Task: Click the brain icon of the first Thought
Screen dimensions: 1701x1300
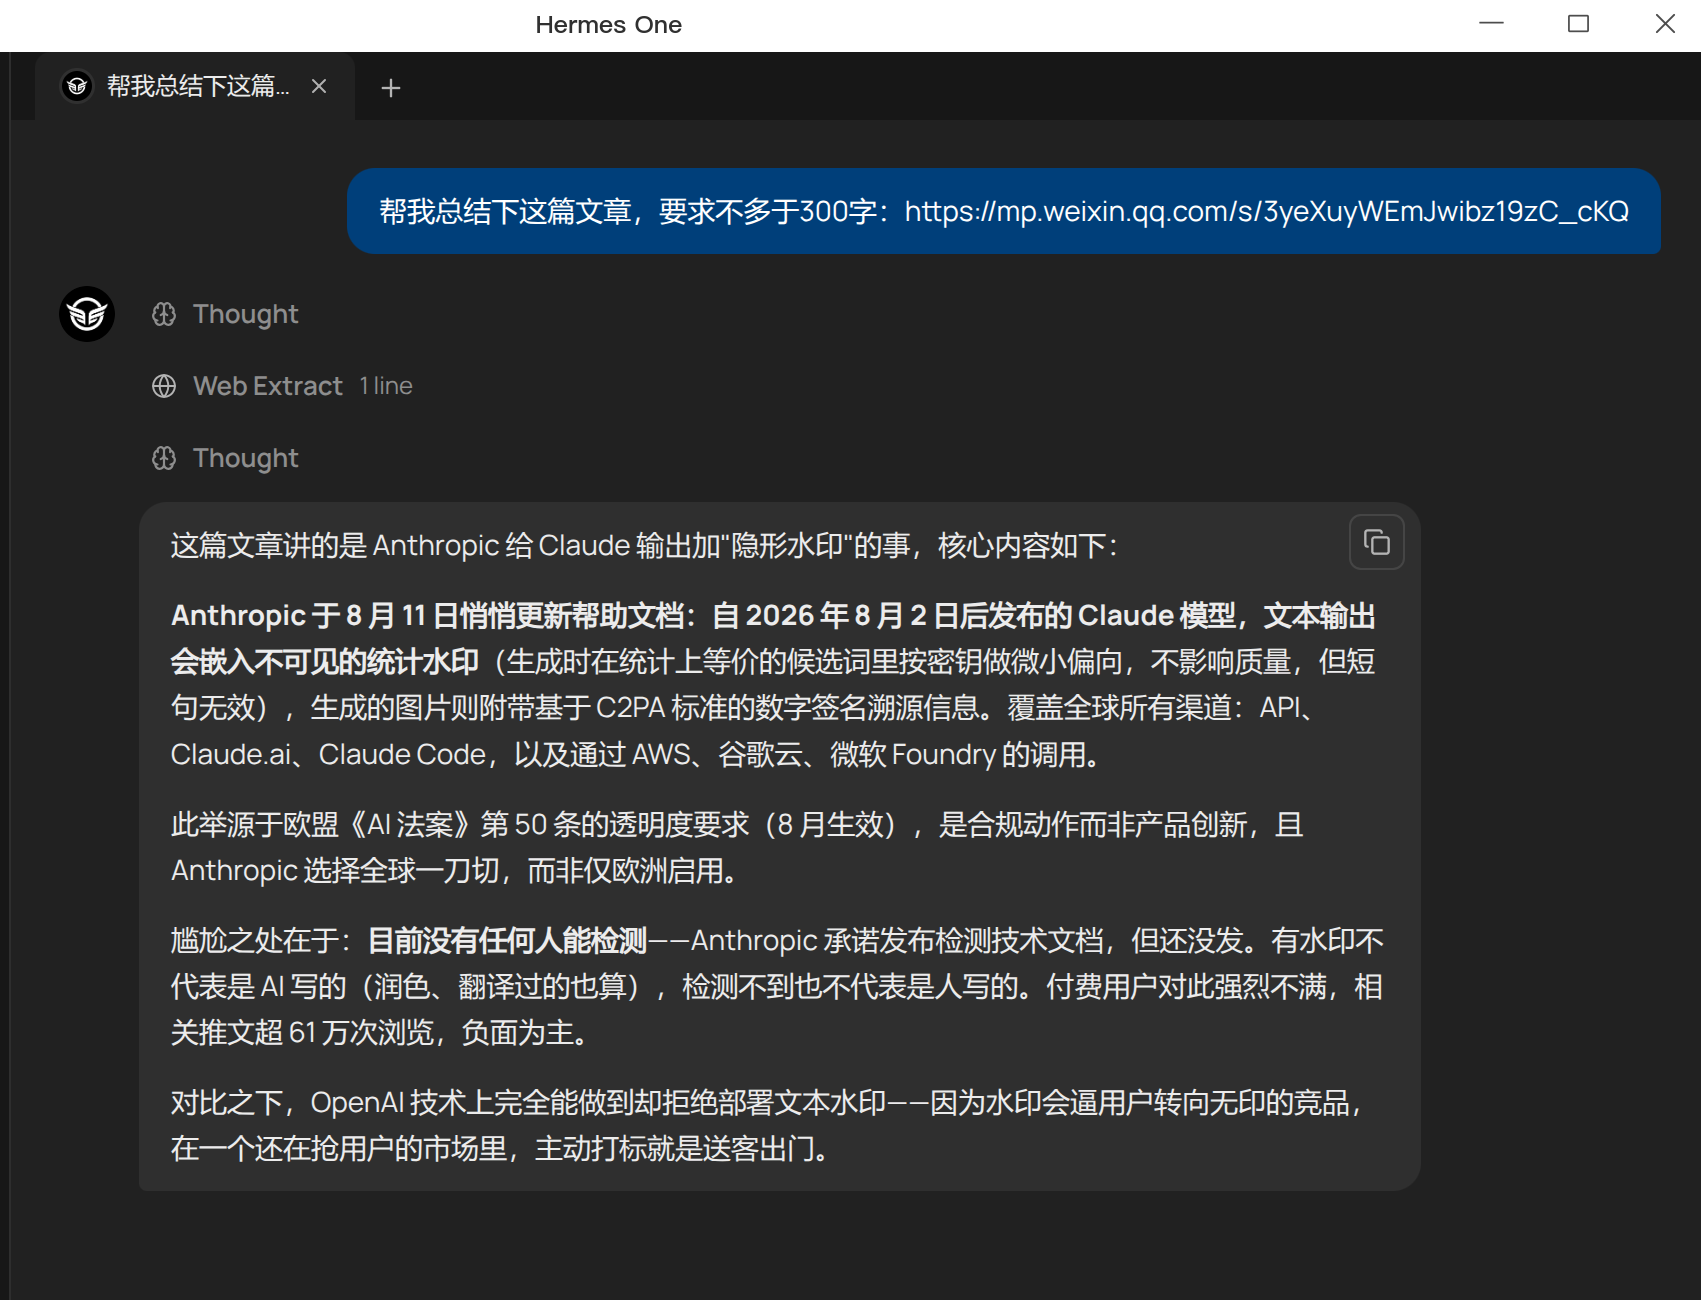Action: click(164, 314)
